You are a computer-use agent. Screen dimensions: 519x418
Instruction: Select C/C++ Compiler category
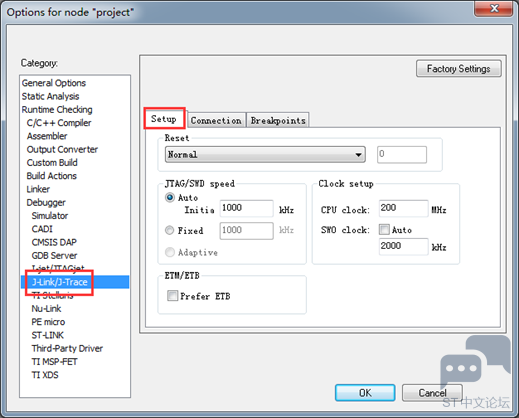59,123
